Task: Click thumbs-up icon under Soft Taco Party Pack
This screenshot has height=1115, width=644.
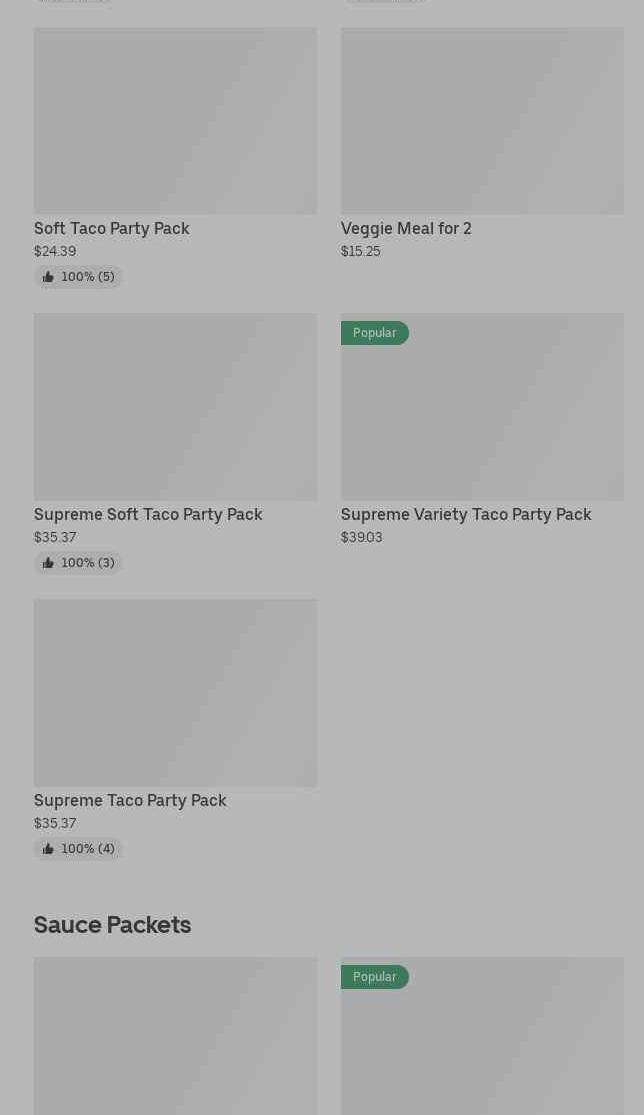Action: [x=48, y=277]
